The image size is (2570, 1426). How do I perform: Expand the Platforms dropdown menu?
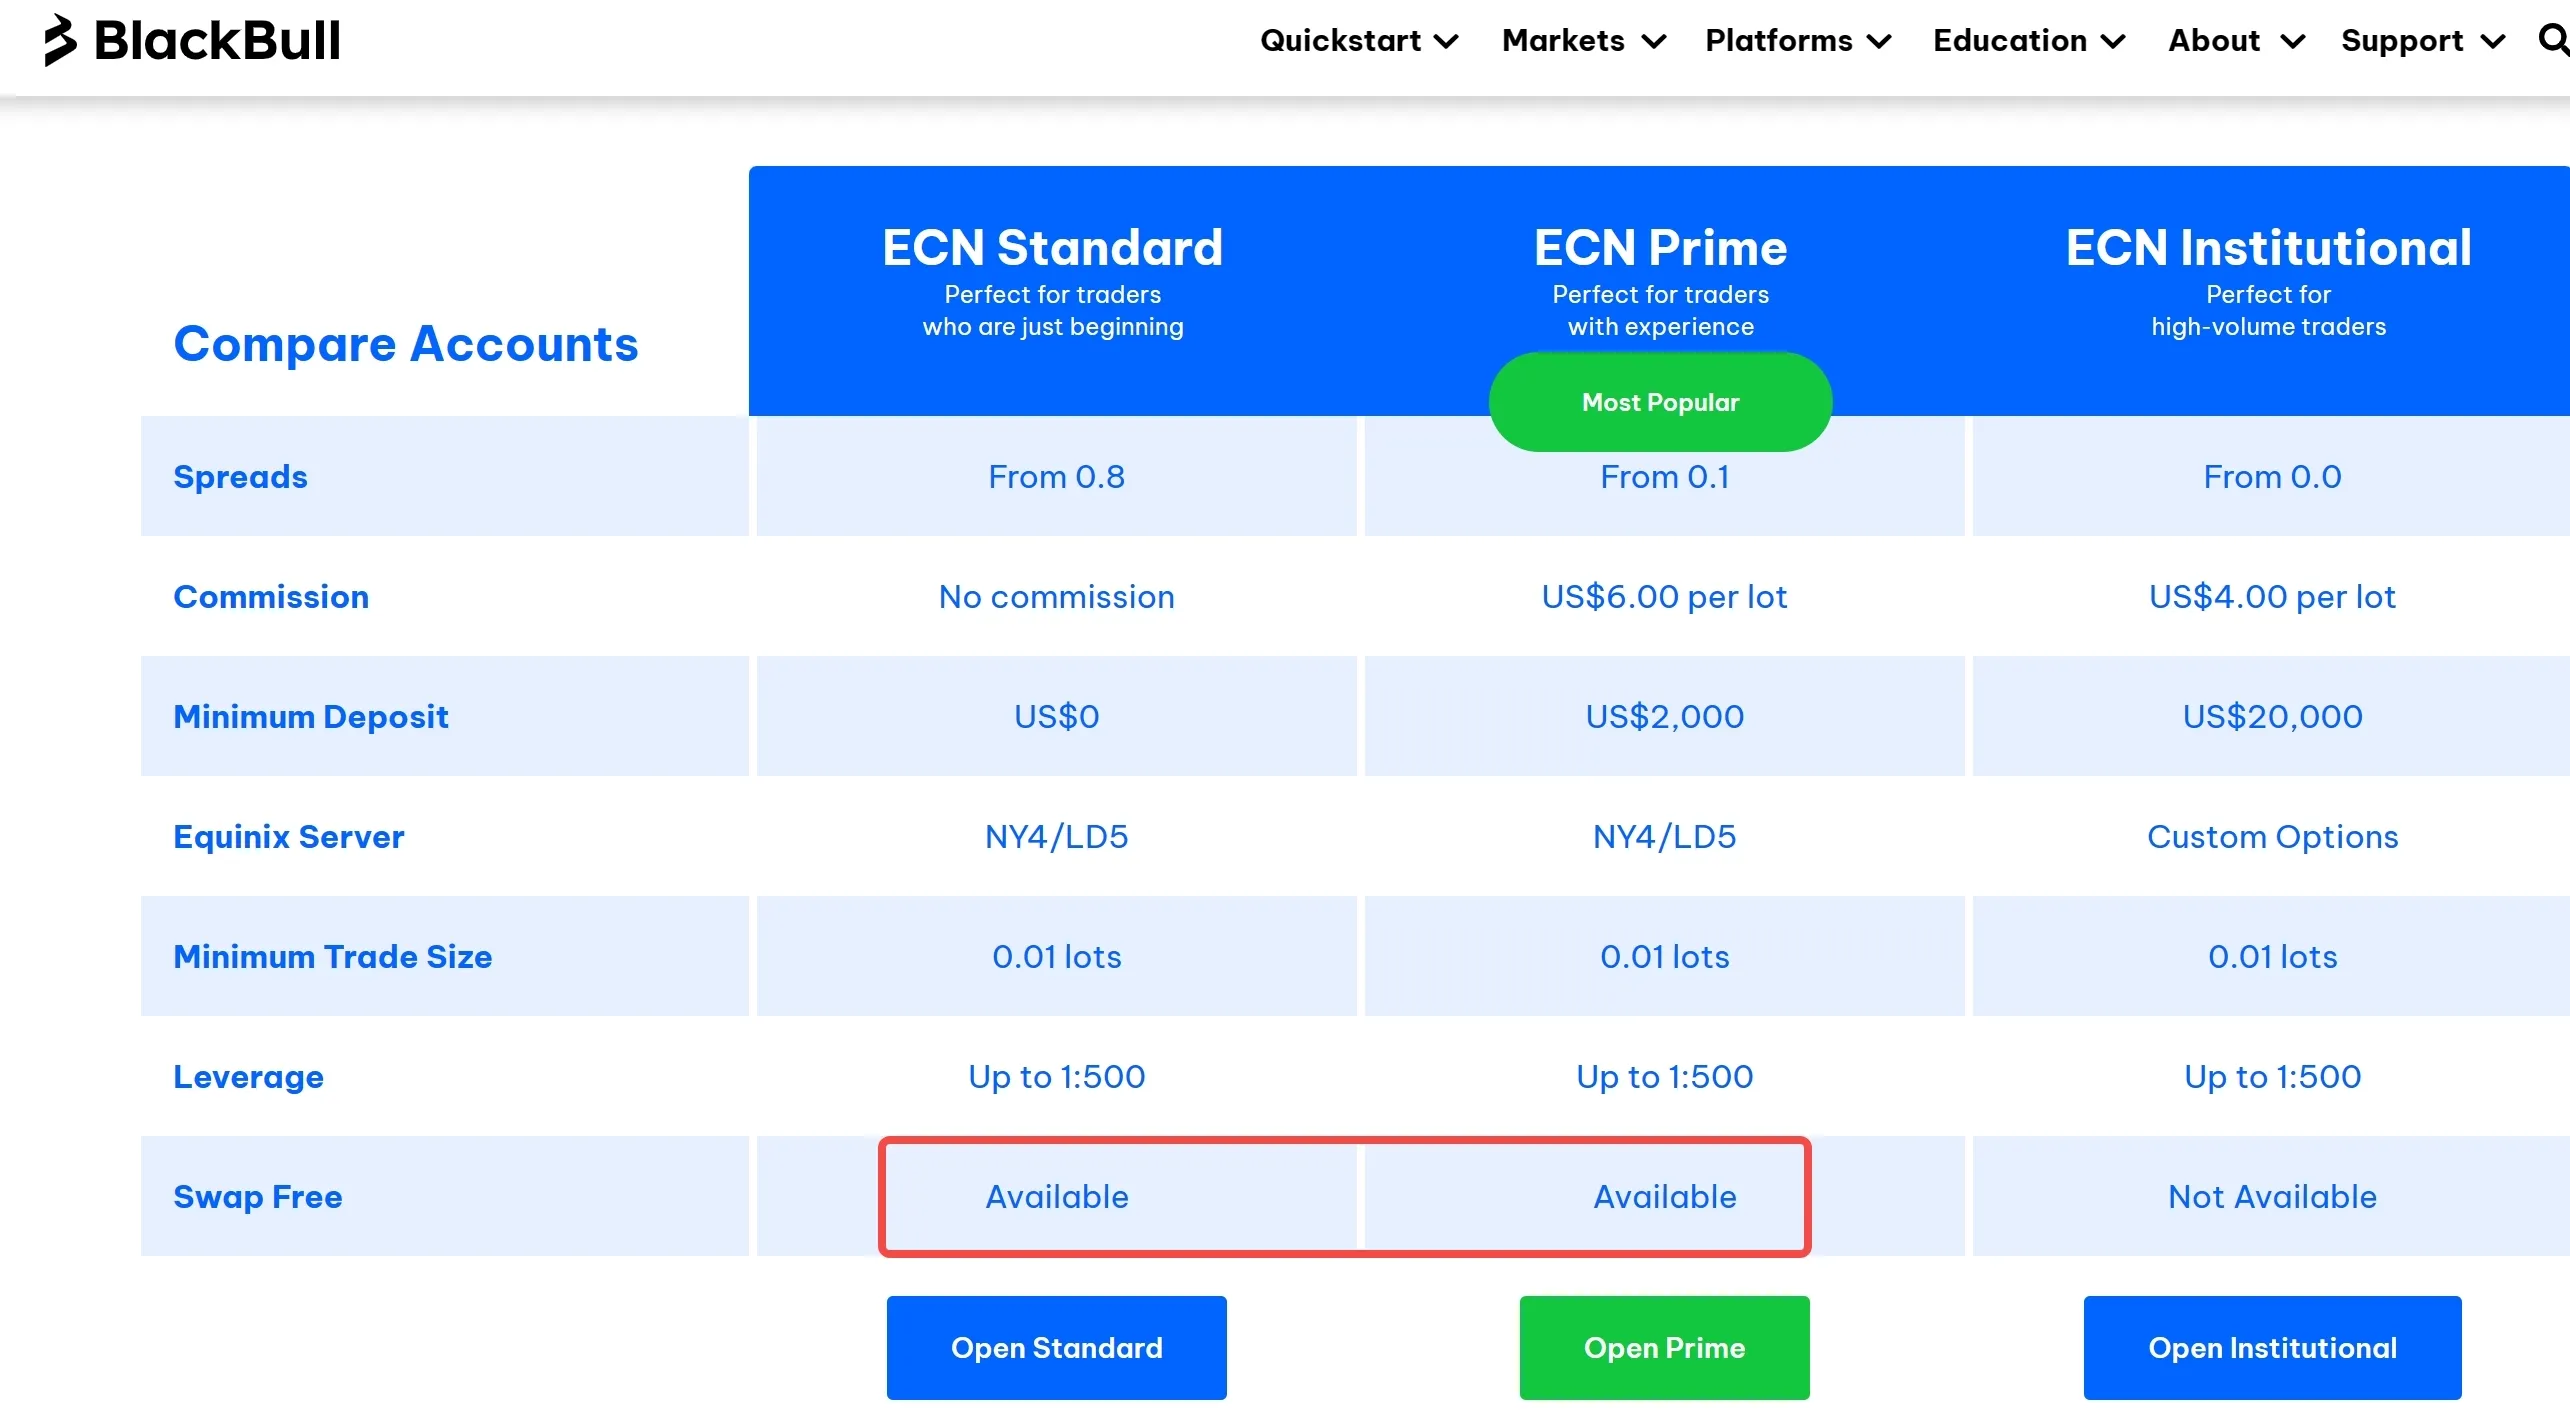[x=1779, y=42]
